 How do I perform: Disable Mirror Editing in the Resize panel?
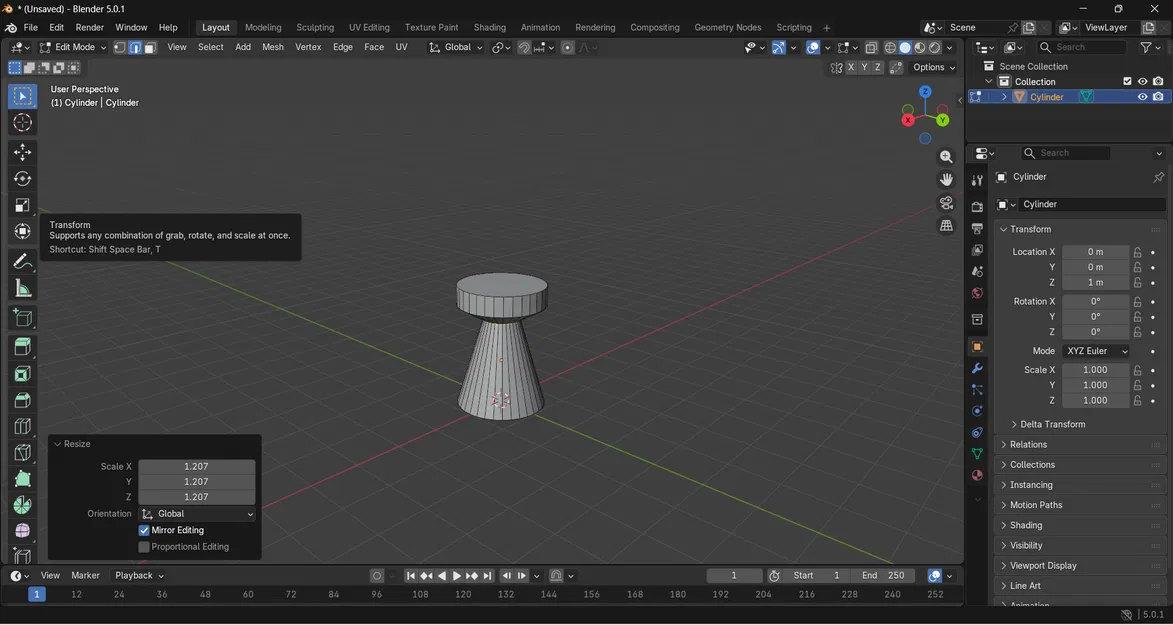click(143, 530)
